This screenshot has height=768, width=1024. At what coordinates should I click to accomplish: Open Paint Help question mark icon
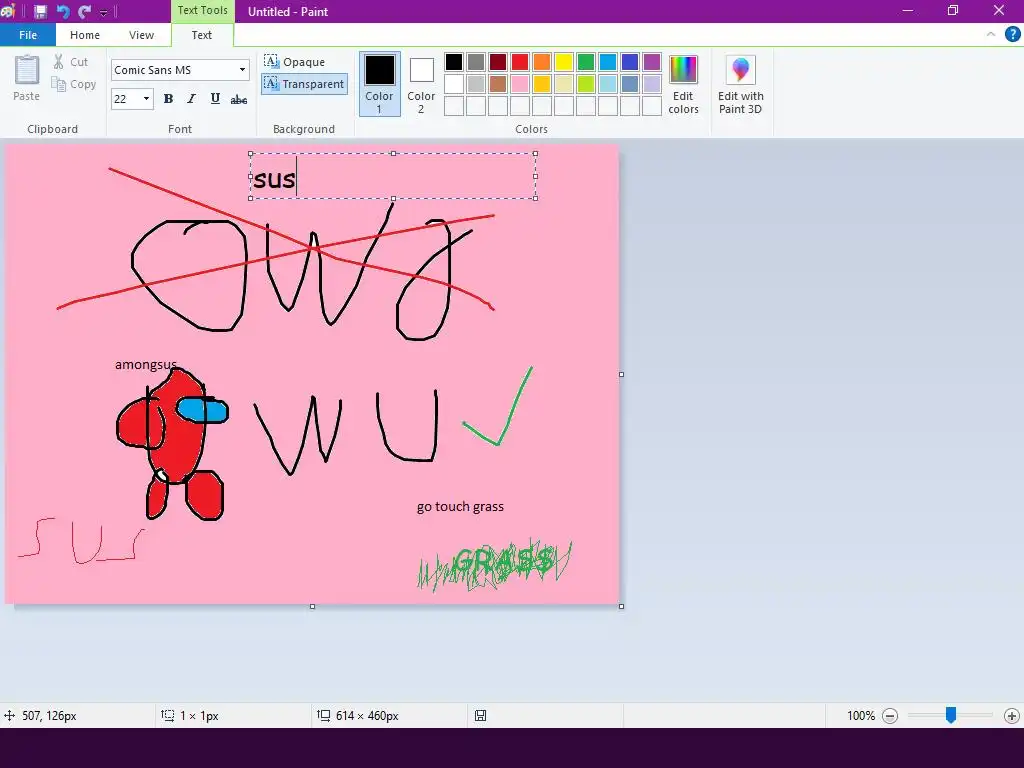point(1012,35)
